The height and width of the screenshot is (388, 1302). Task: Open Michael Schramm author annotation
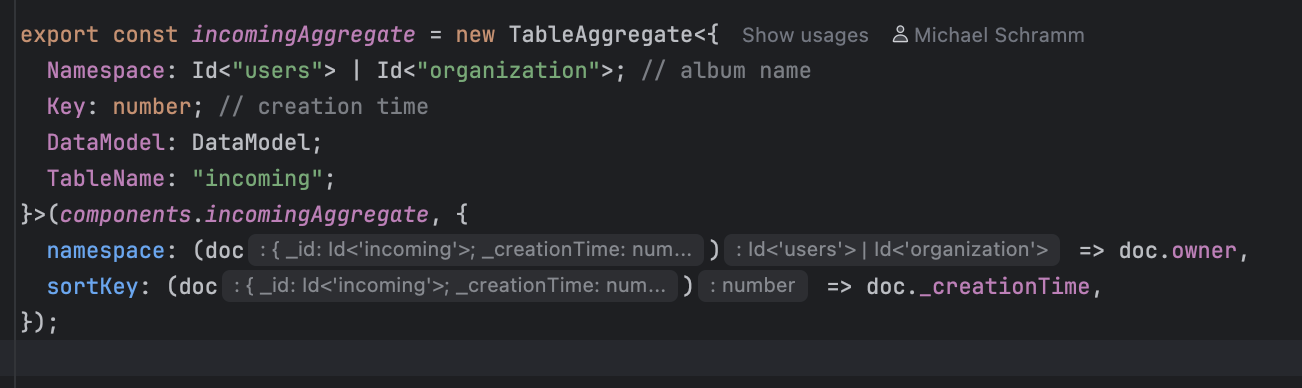tap(998, 35)
